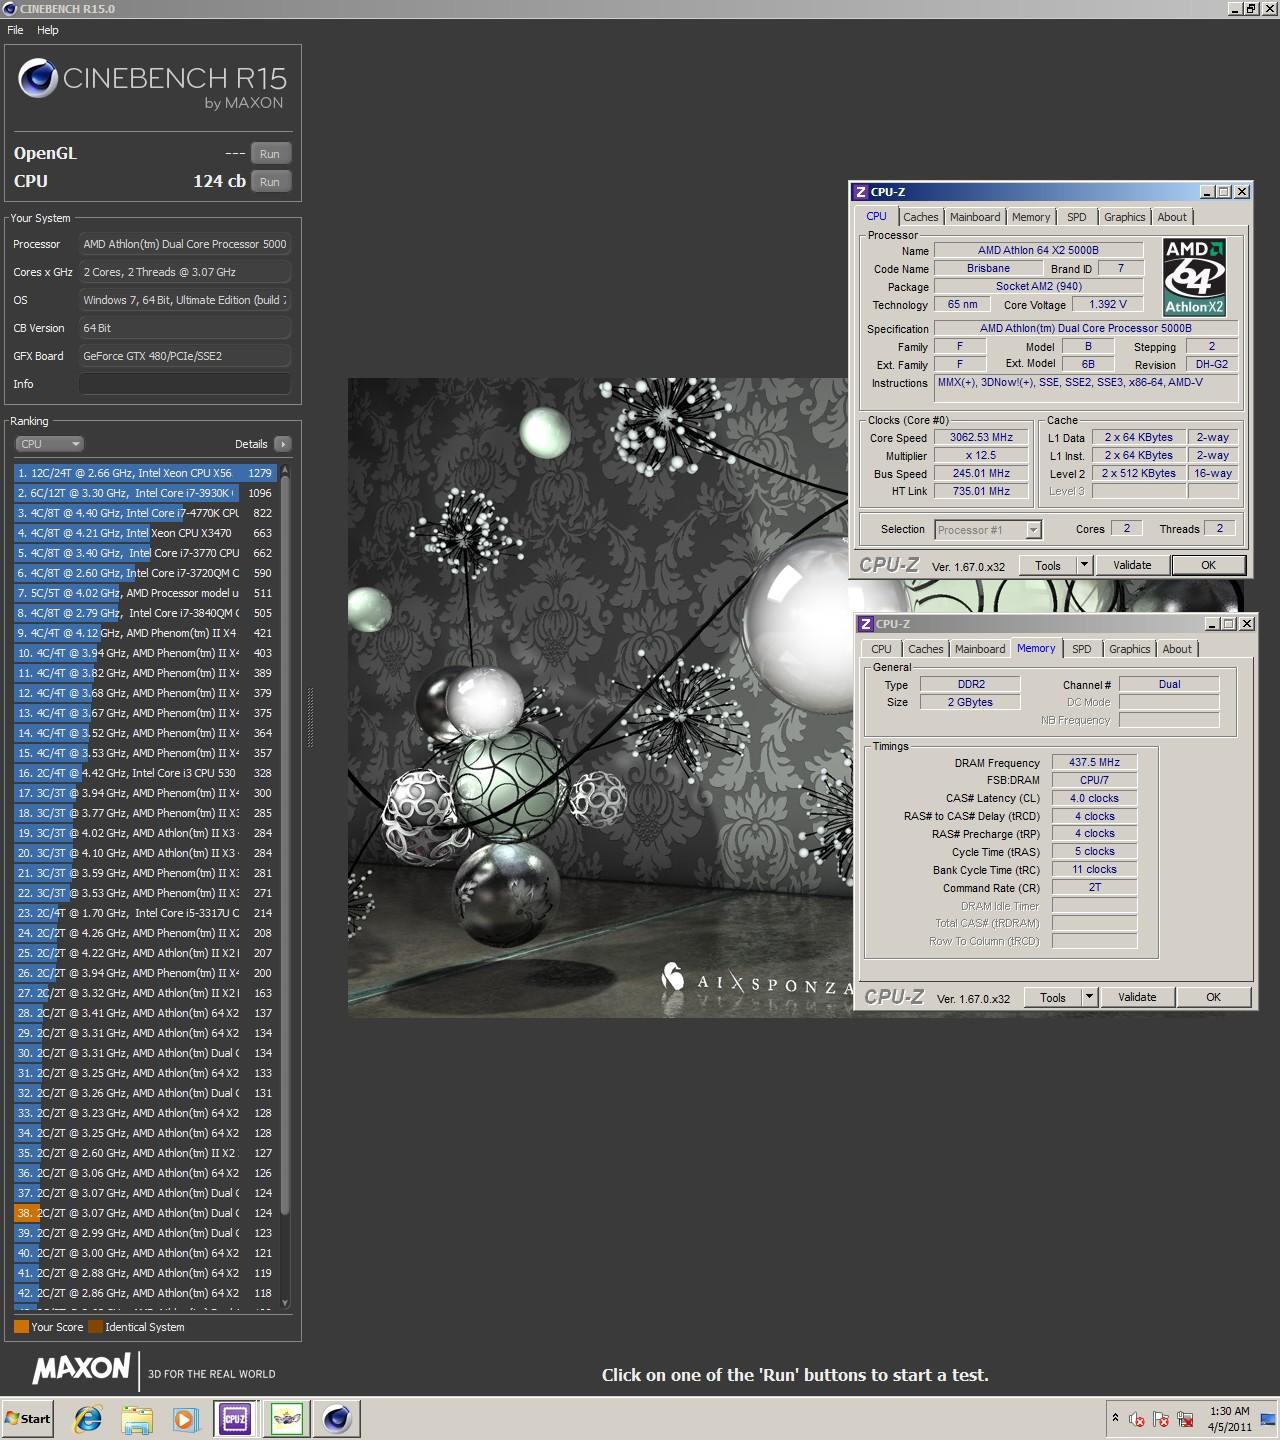
Task: Open Memory tab in upper CPU-Z window
Action: pyautogui.click(x=1031, y=217)
